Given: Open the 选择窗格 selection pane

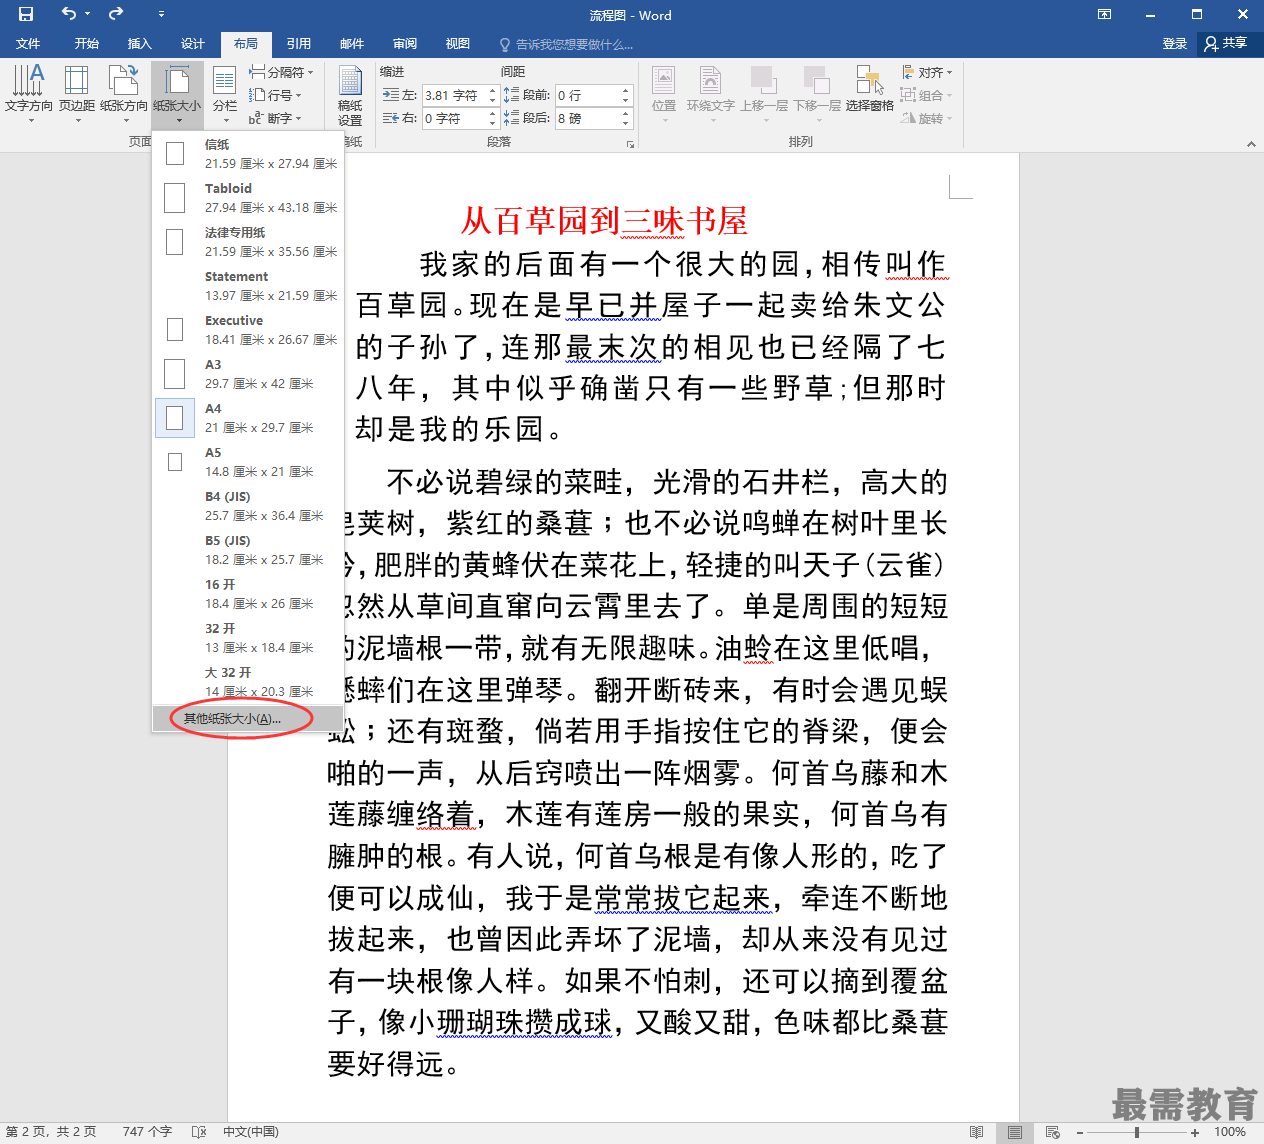Looking at the screenshot, I should tap(869, 90).
